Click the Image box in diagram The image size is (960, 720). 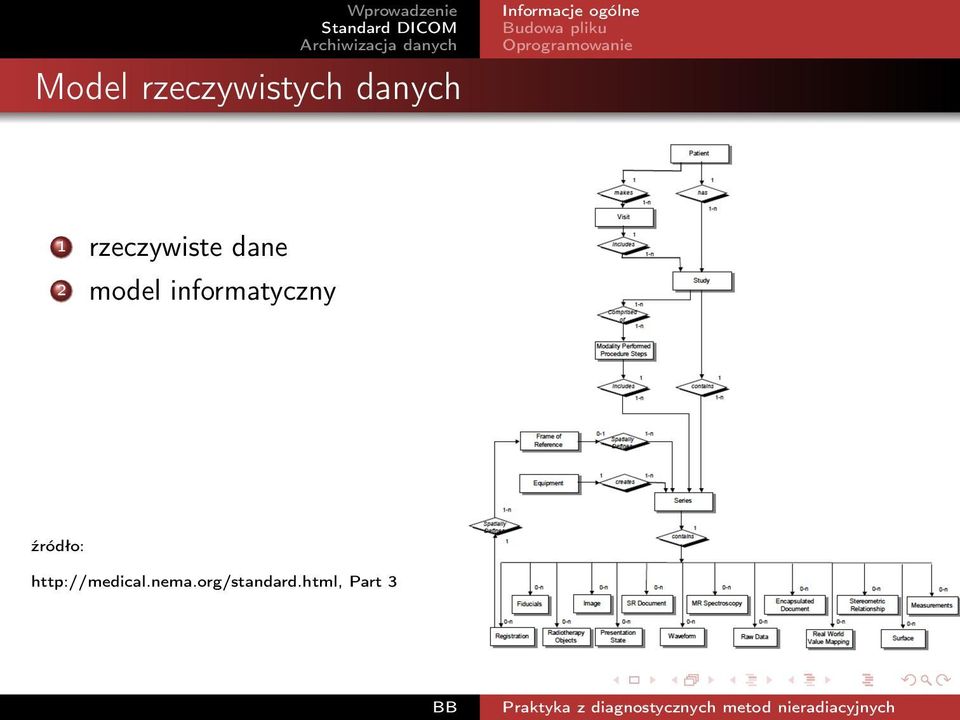pos(592,604)
